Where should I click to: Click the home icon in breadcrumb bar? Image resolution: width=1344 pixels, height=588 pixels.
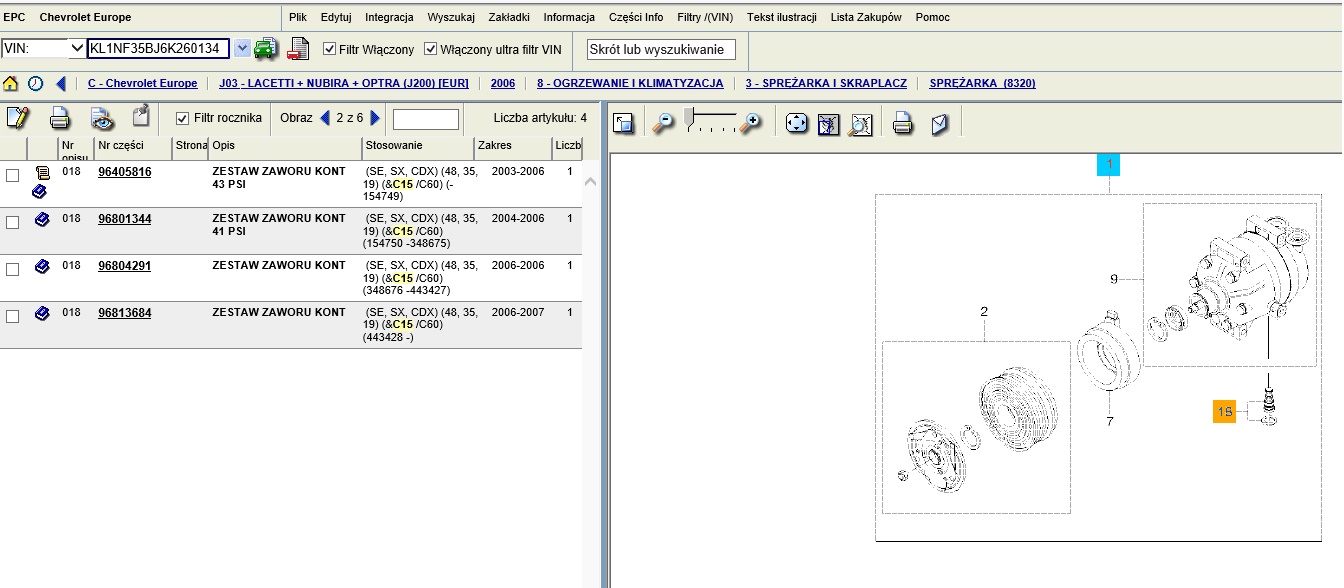pyautogui.click(x=11, y=84)
